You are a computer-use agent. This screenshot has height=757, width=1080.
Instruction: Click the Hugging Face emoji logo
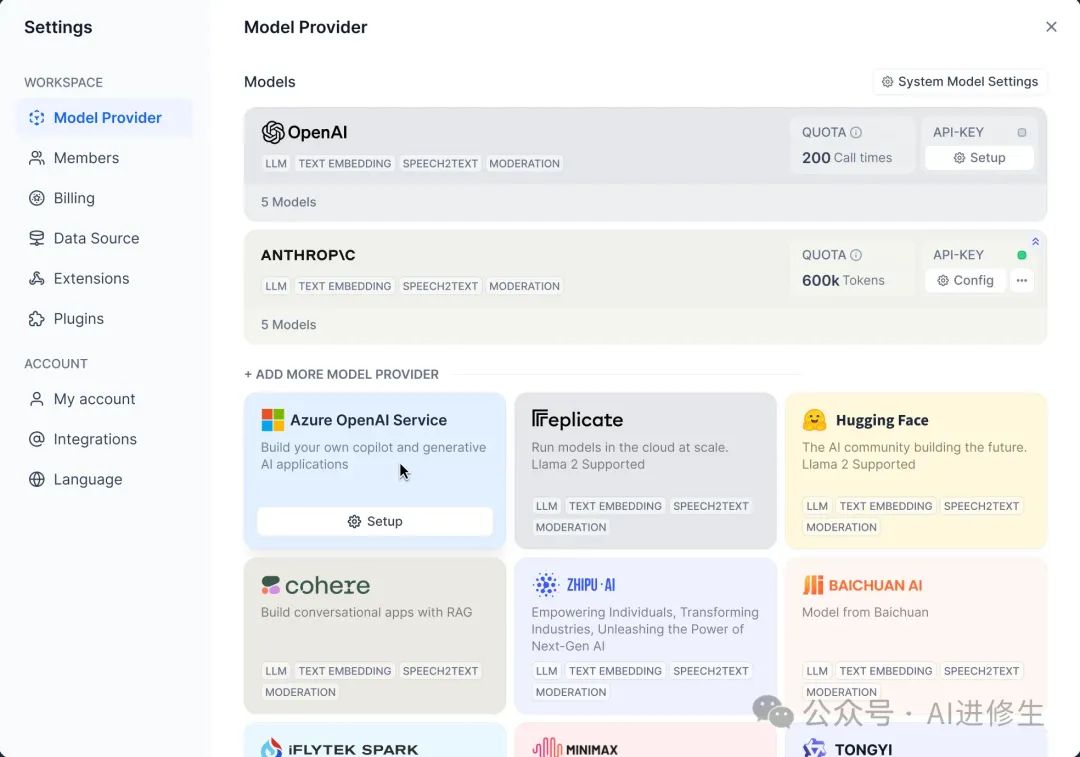pyautogui.click(x=814, y=420)
